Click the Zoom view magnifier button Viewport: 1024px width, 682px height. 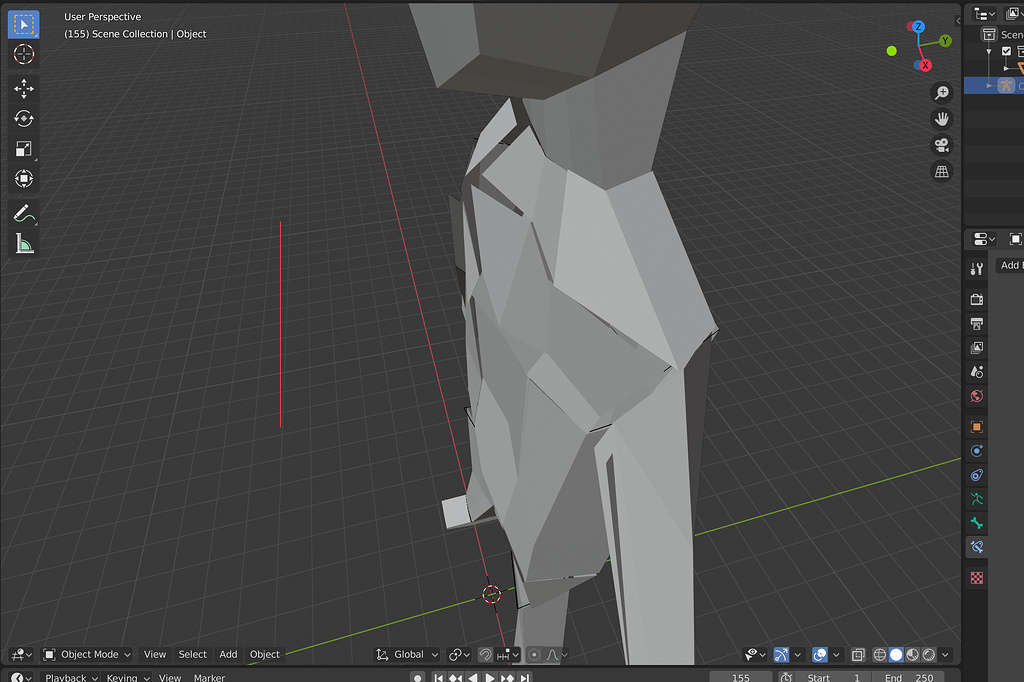(941, 93)
